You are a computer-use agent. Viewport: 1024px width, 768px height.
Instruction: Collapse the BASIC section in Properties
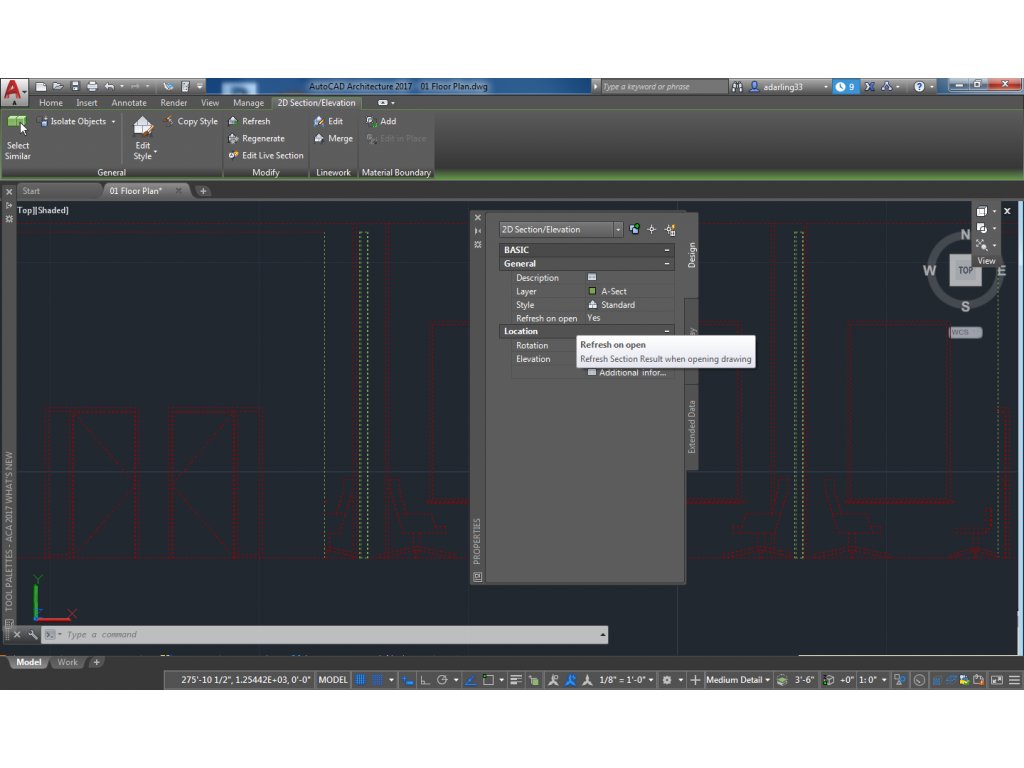tap(667, 250)
